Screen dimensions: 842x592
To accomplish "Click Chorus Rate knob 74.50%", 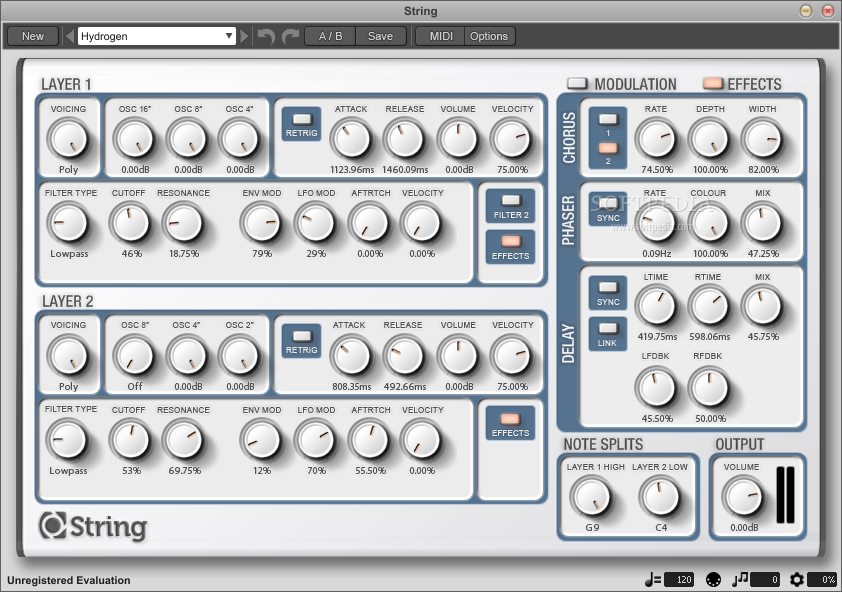I will 656,139.
